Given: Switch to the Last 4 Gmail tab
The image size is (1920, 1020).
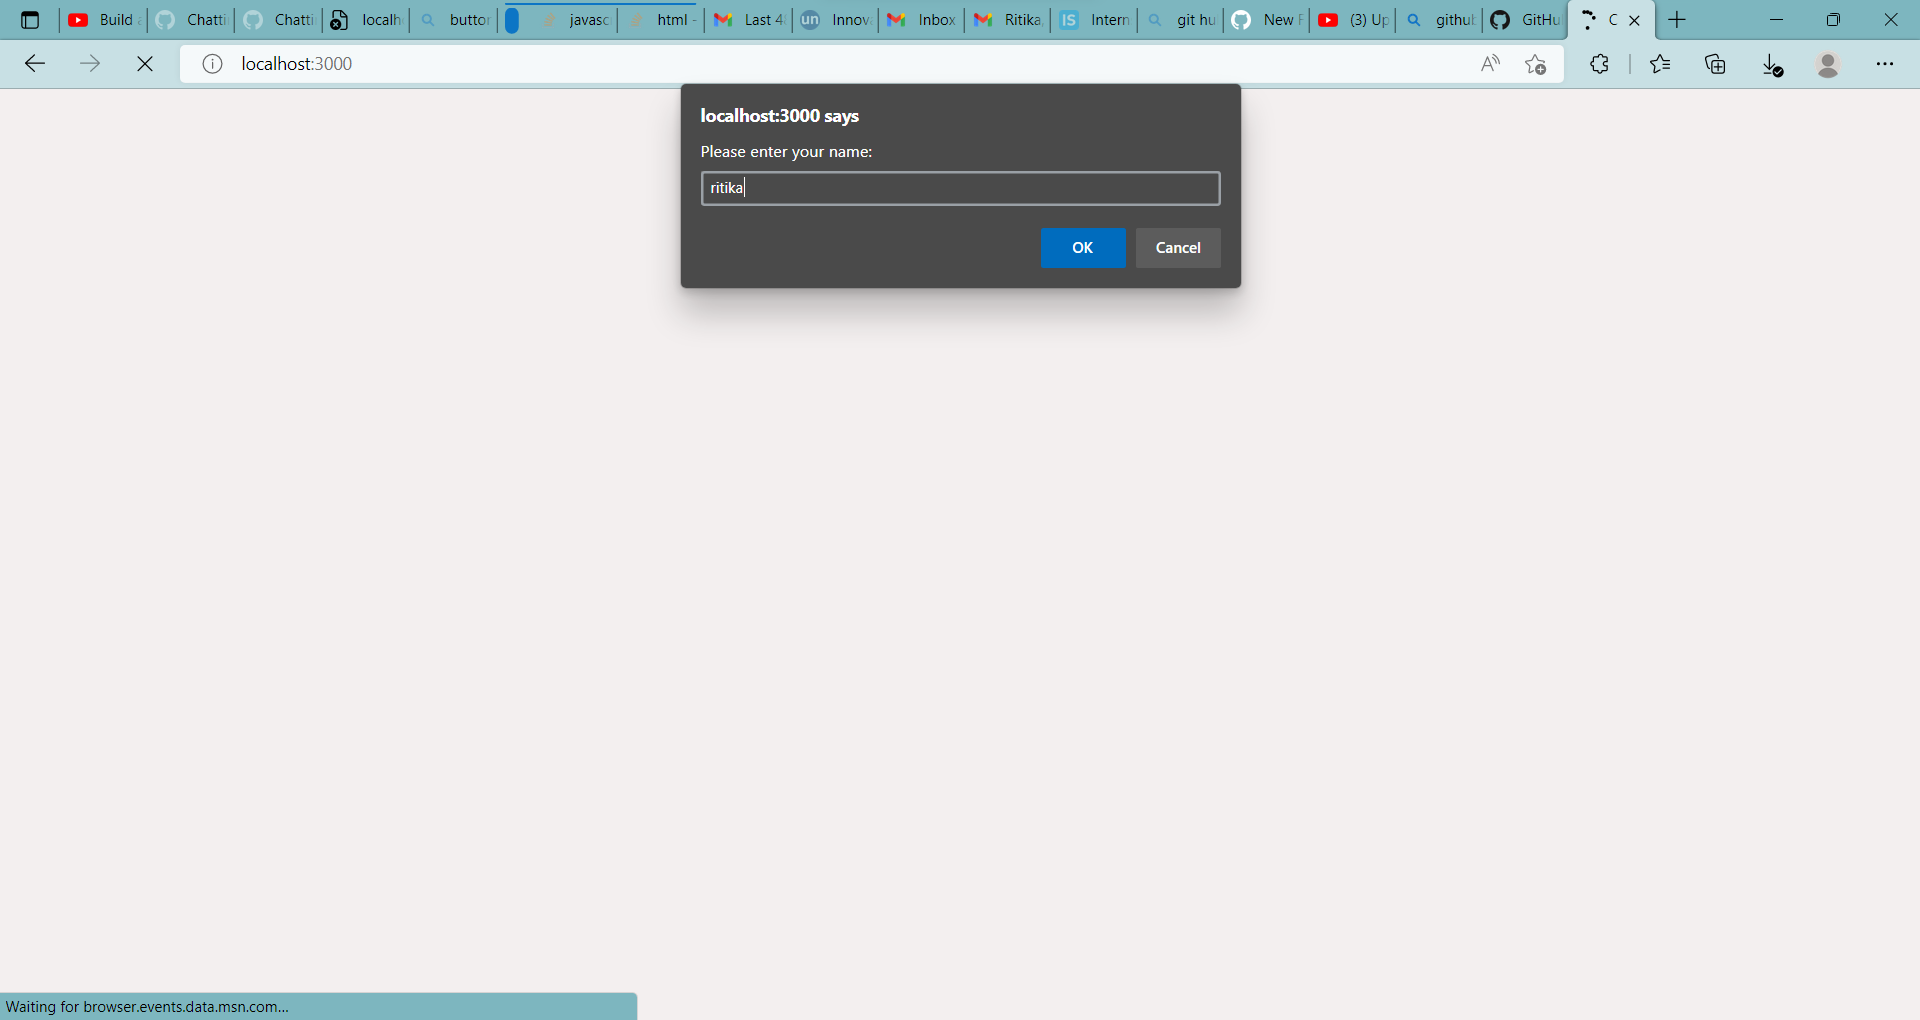Looking at the screenshot, I should coord(749,20).
